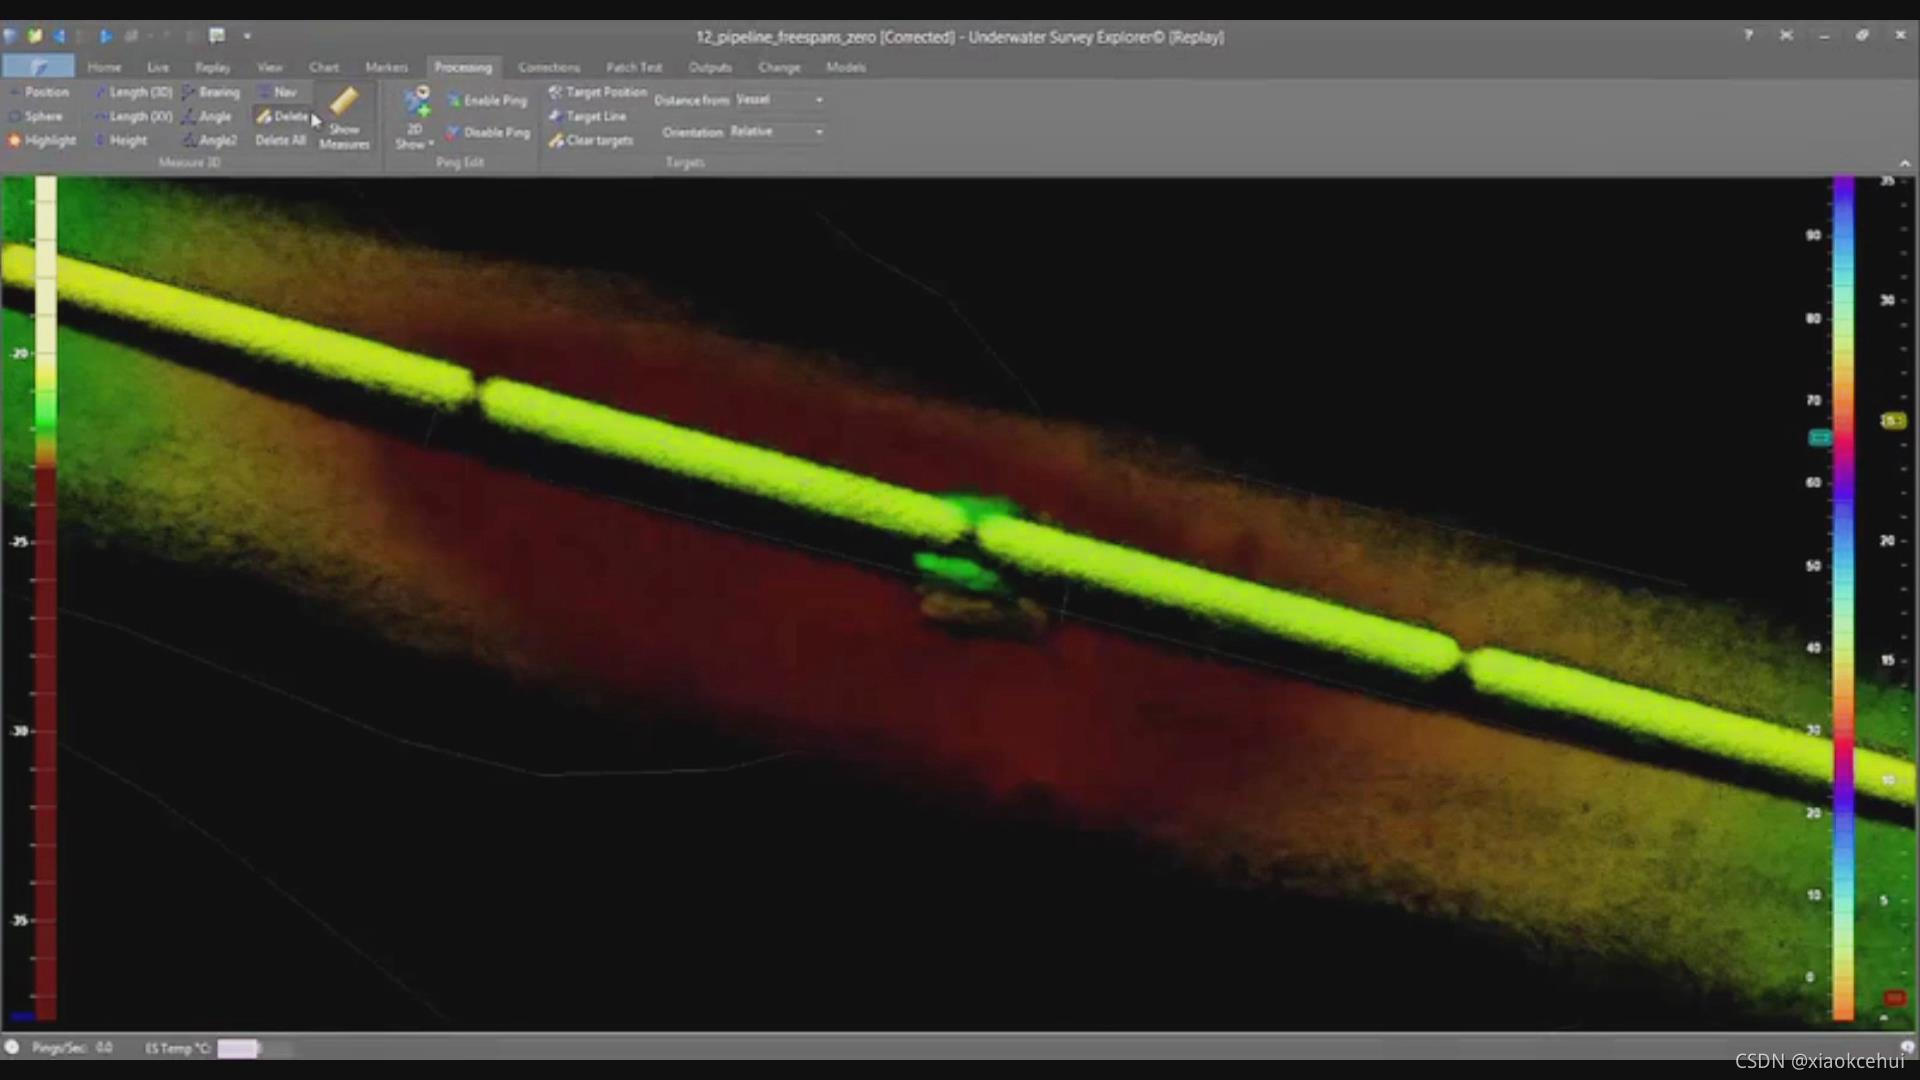Toggle the Nav measure option
The height and width of the screenshot is (1080, 1920).
pos(278,92)
